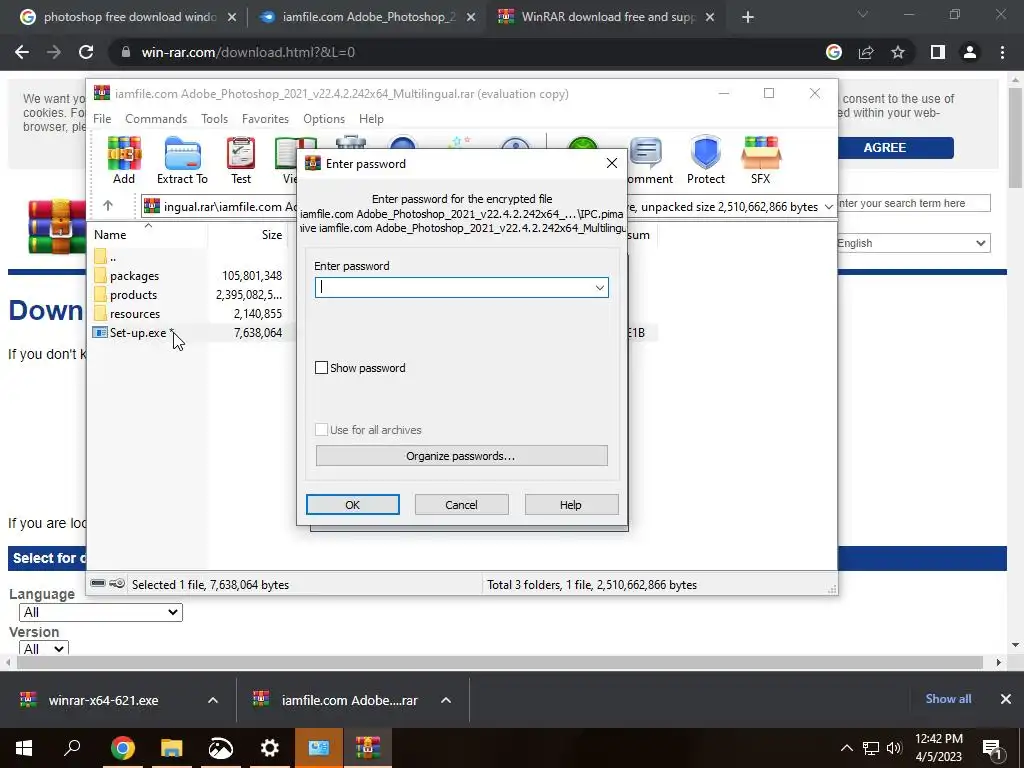Close the Enter password dialog
Screen dimensions: 1024x768
pyautogui.click(x=611, y=163)
